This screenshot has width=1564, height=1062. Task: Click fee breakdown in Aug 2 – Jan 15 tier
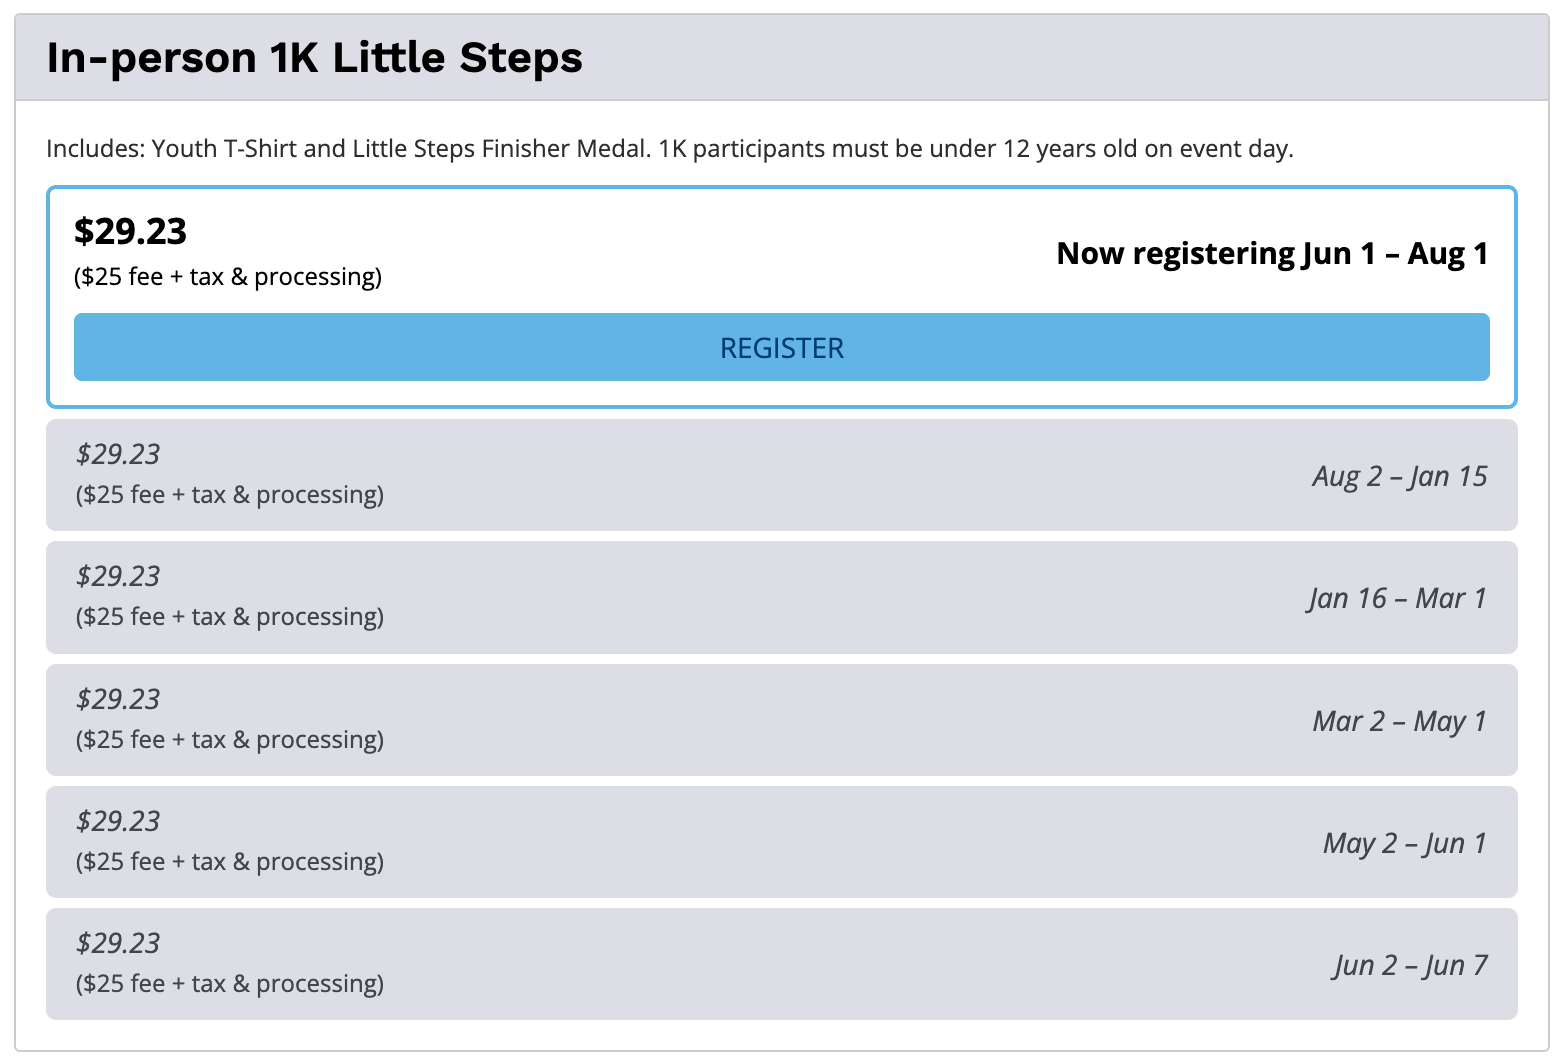tap(230, 495)
